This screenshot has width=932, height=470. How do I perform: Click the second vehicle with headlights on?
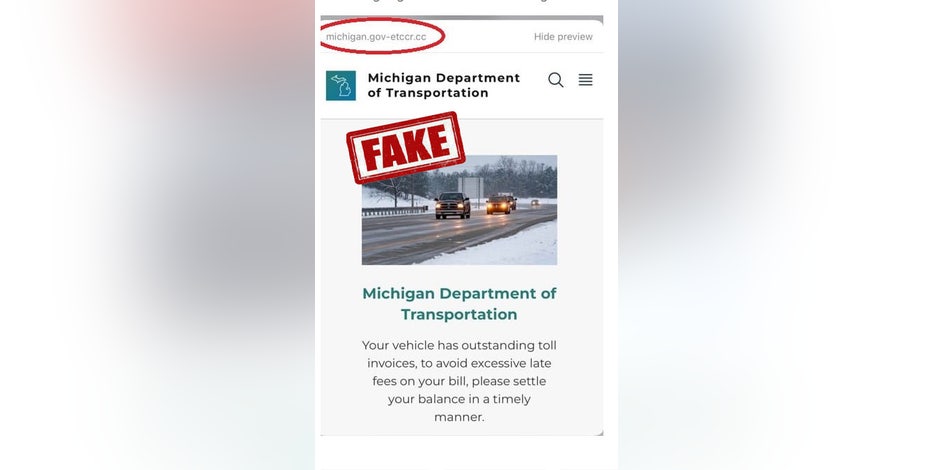click(498, 205)
